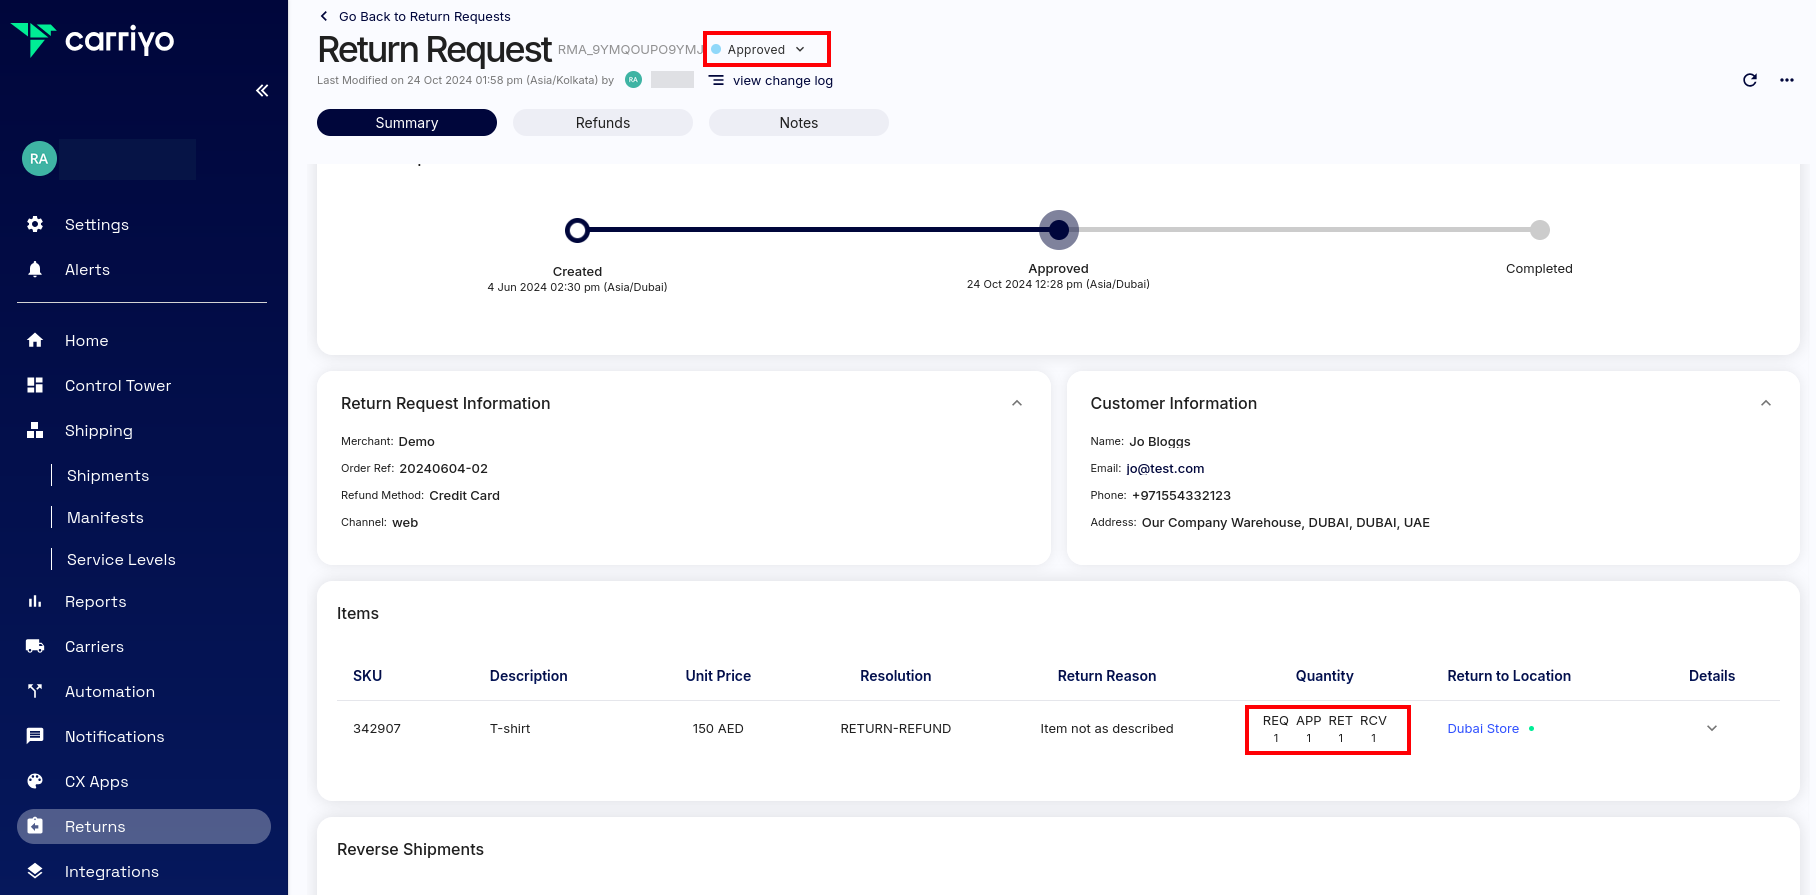The width and height of the screenshot is (1816, 895).
Task: Click the refresh icon at top right
Action: (x=1749, y=80)
